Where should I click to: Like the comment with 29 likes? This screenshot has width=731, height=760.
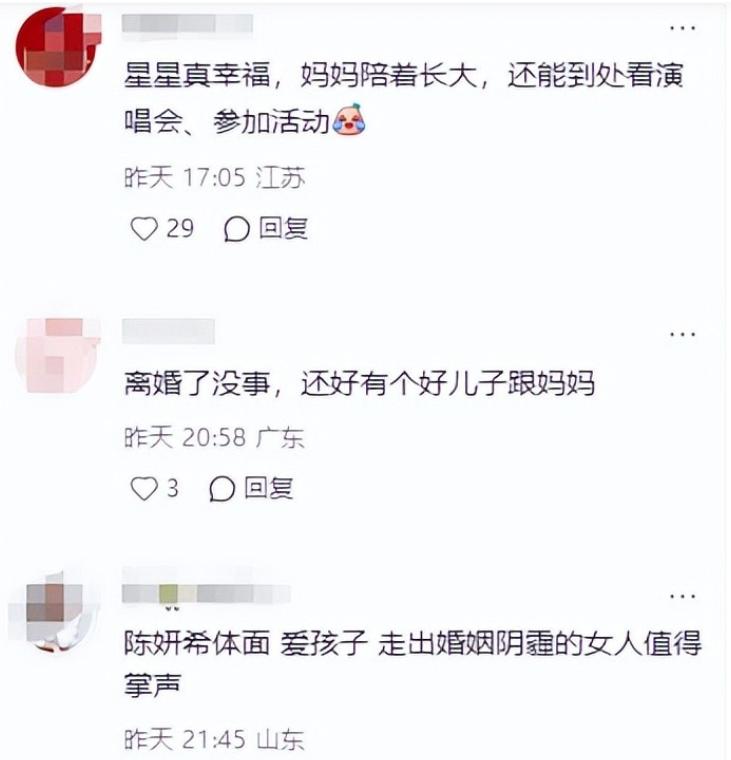point(144,229)
